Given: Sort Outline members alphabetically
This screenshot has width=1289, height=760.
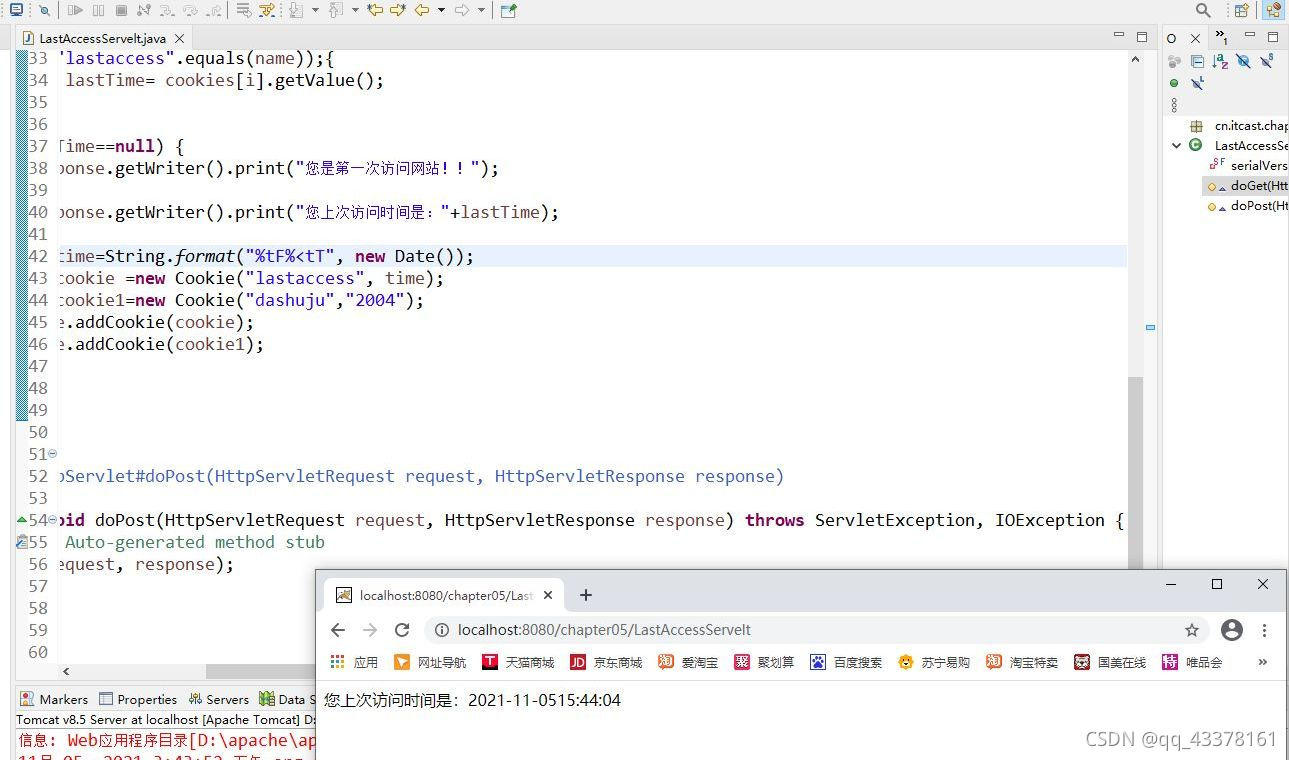Looking at the screenshot, I should (x=1219, y=62).
